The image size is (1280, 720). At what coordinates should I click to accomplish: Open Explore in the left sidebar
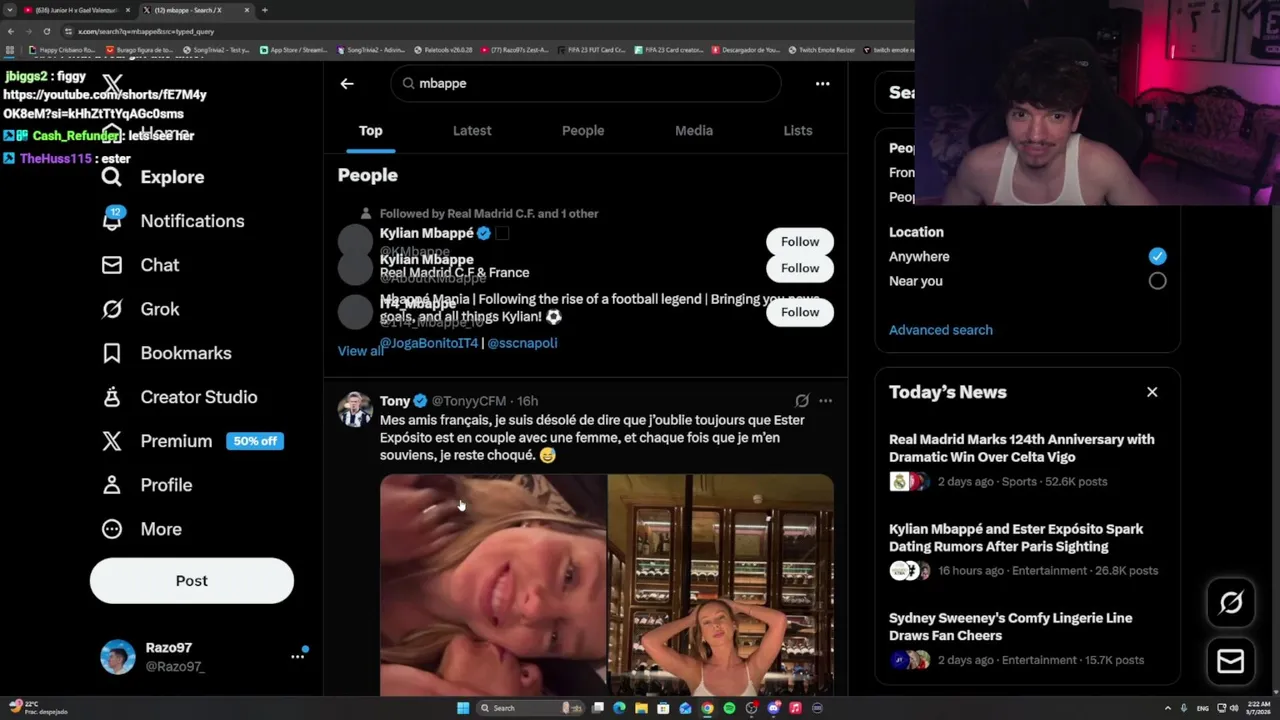pyautogui.click(x=153, y=177)
